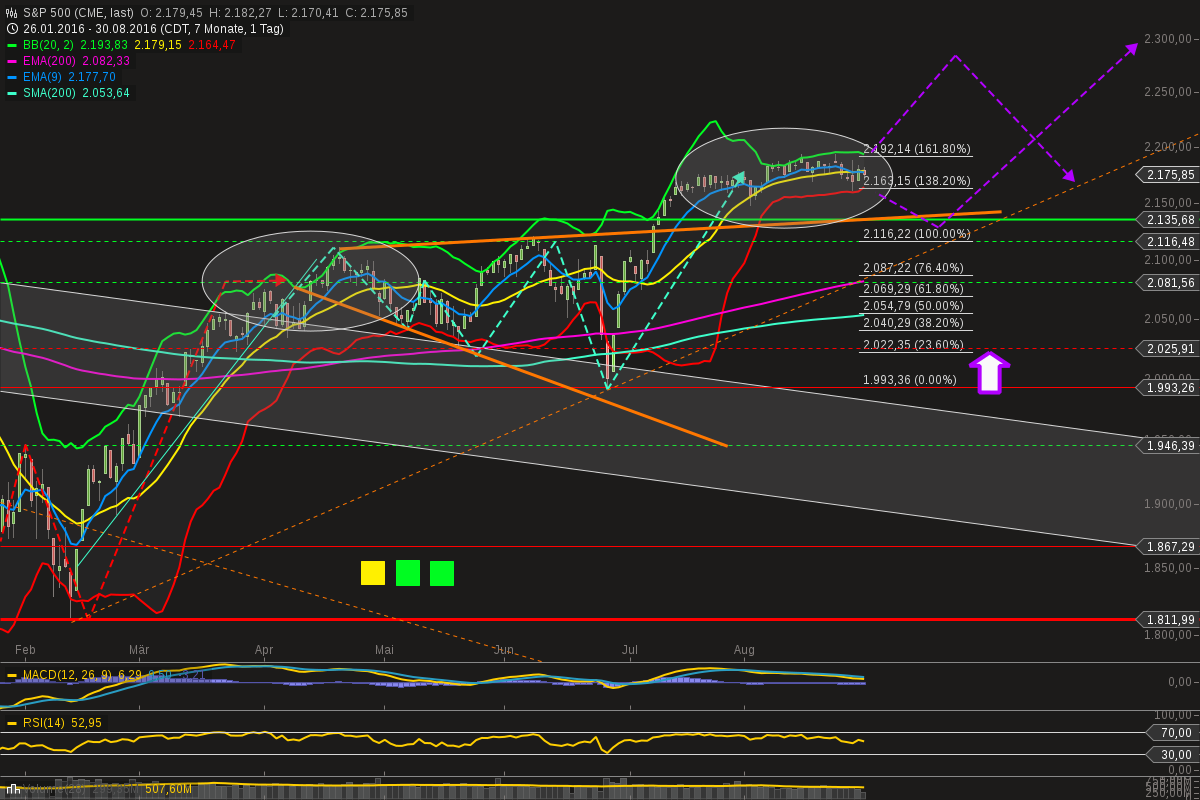Click the yellow square on the chart
Viewport: 1200px width, 800px height.
coord(373,573)
